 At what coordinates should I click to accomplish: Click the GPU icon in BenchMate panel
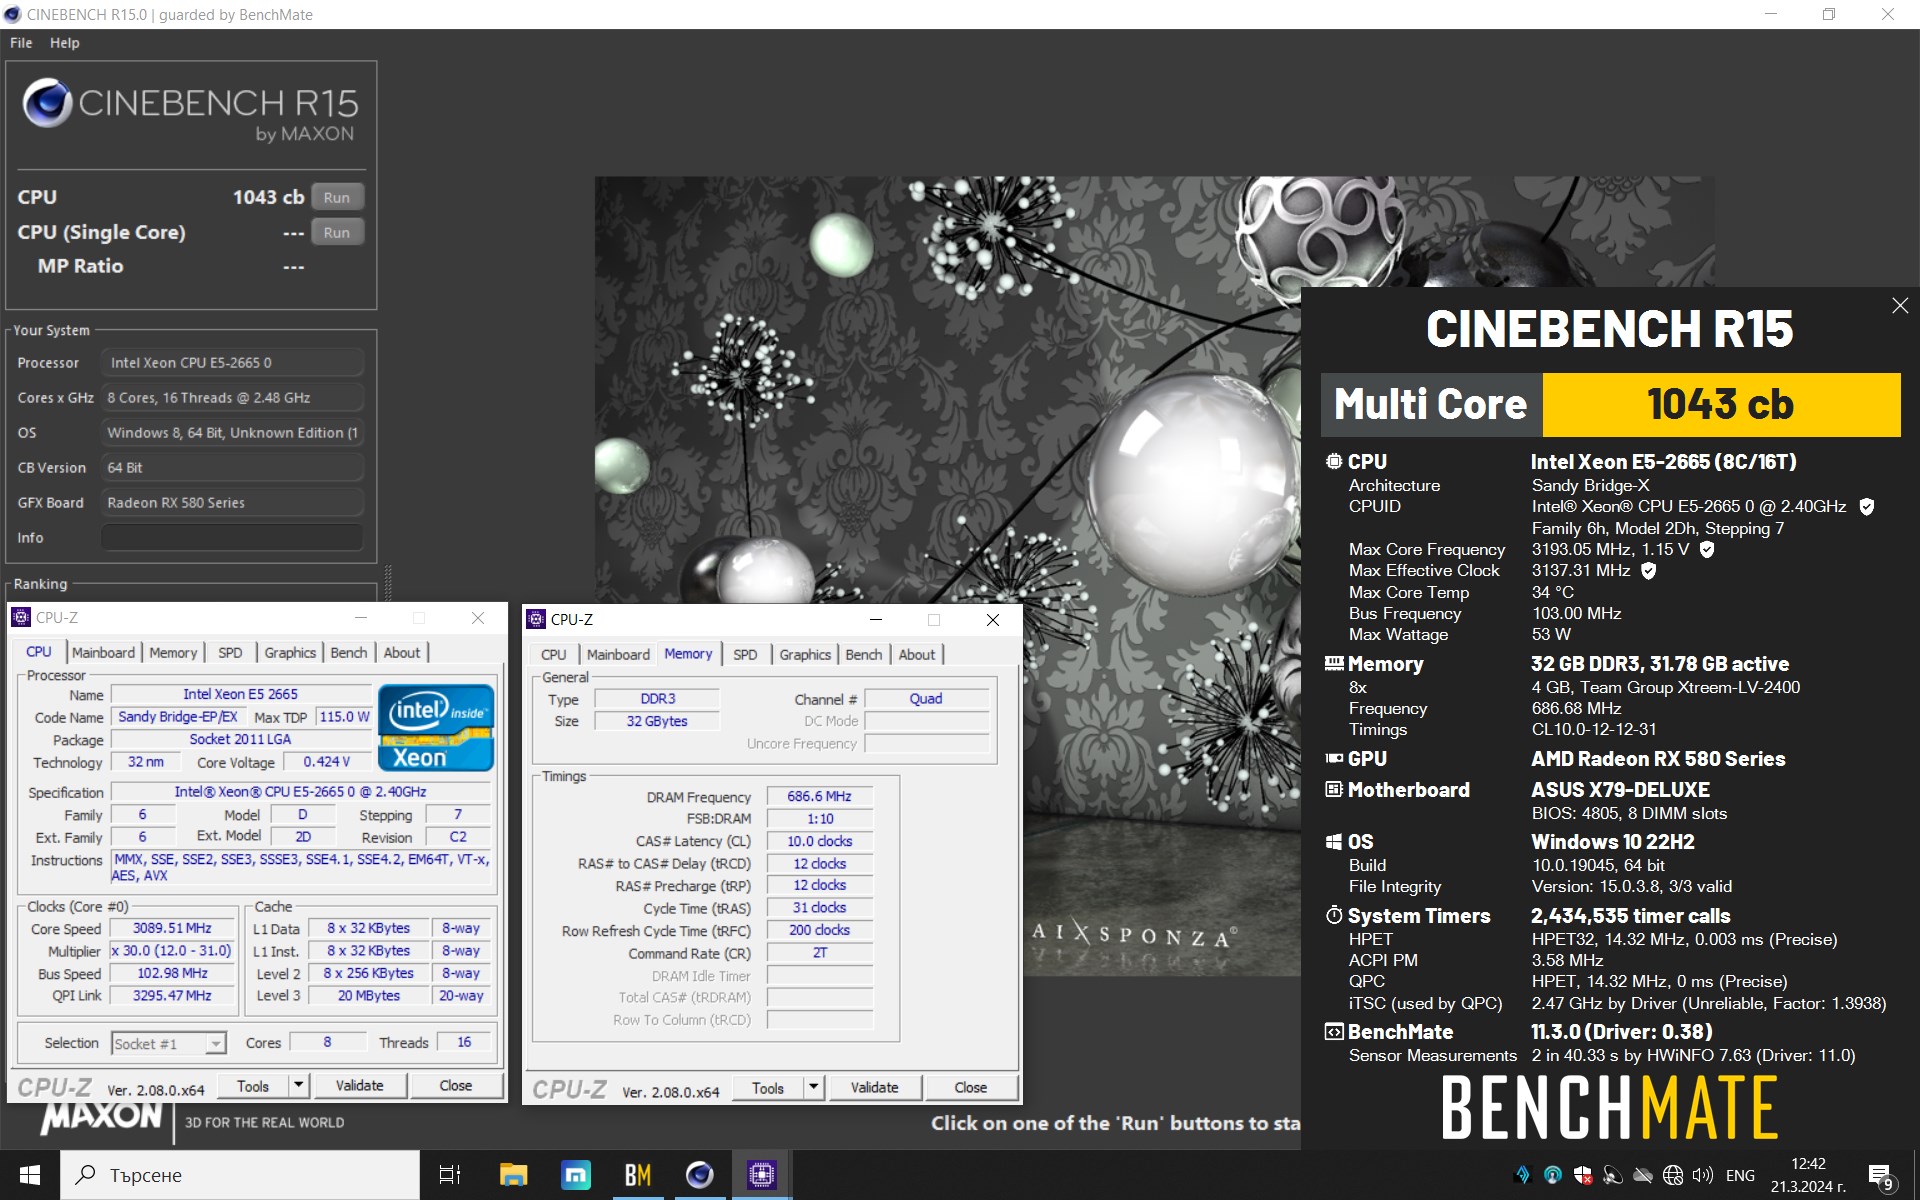point(1334,758)
